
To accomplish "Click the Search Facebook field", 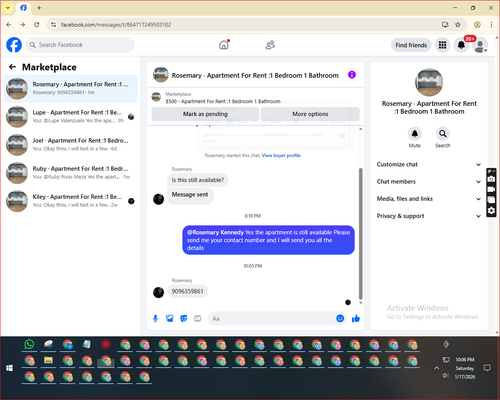I will point(80,45).
